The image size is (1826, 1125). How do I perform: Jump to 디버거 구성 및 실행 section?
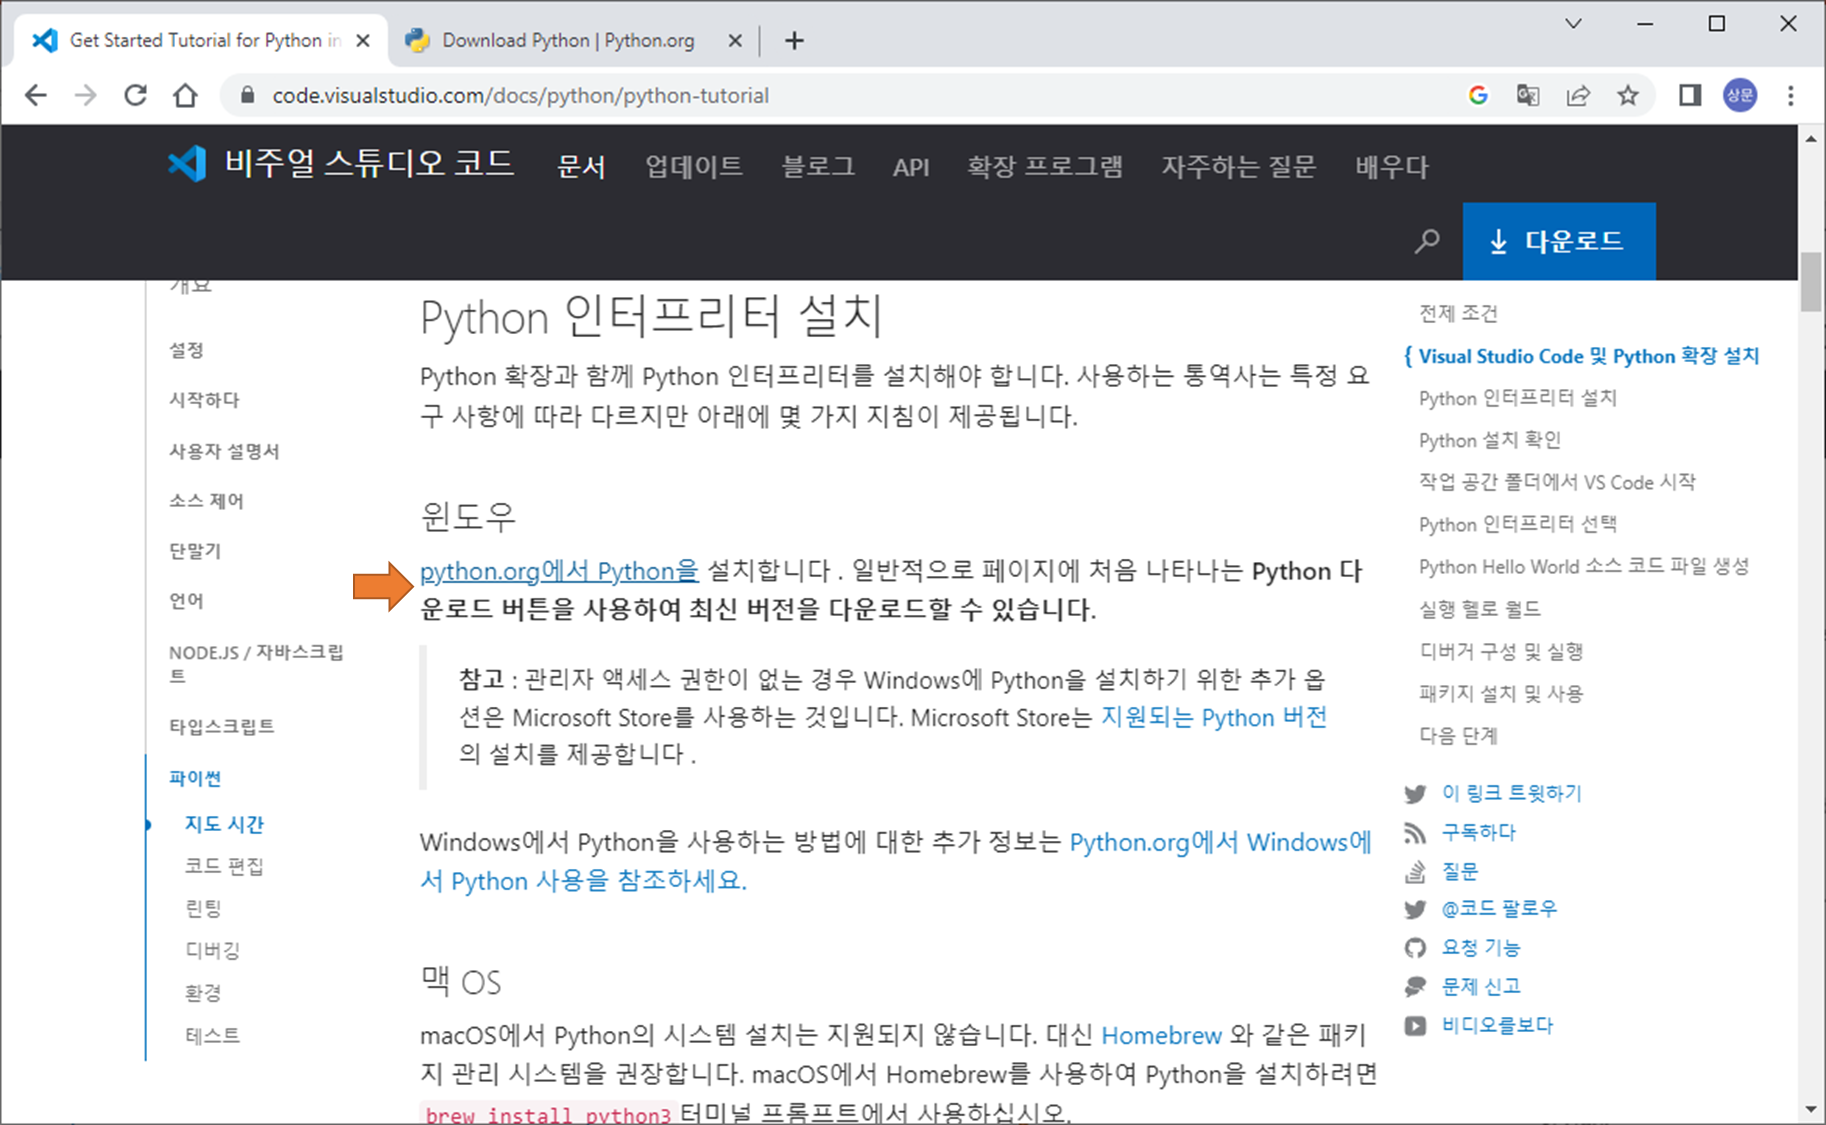pyautogui.click(x=1501, y=651)
